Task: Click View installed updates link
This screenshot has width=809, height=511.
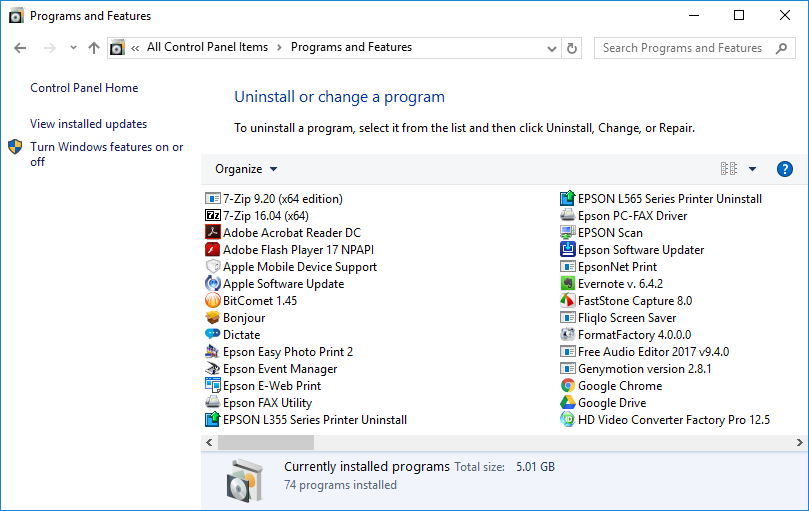Action: point(88,124)
